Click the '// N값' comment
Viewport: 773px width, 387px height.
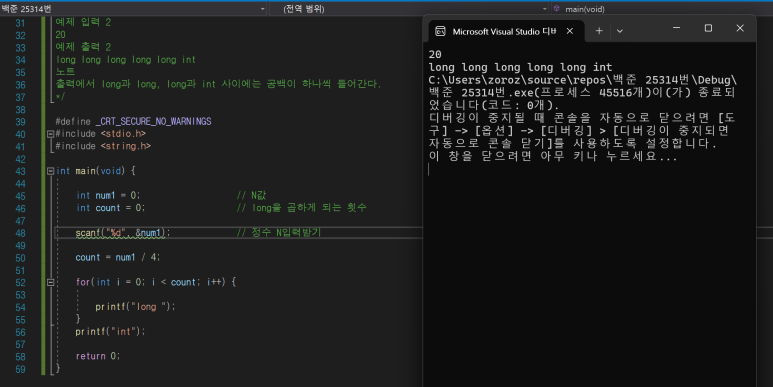251,196
